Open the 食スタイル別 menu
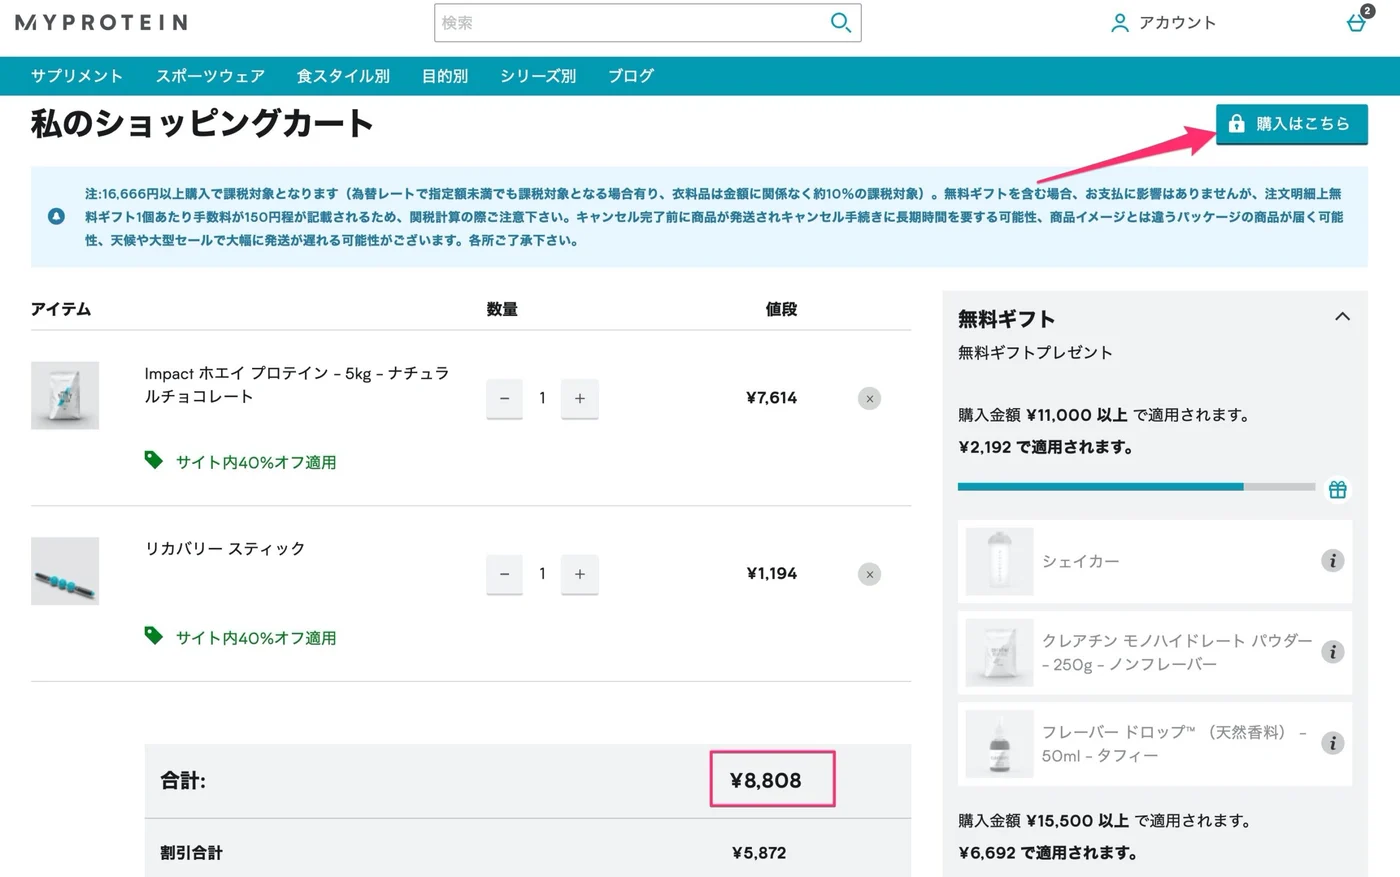The image size is (1400, 877). point(343,76)
